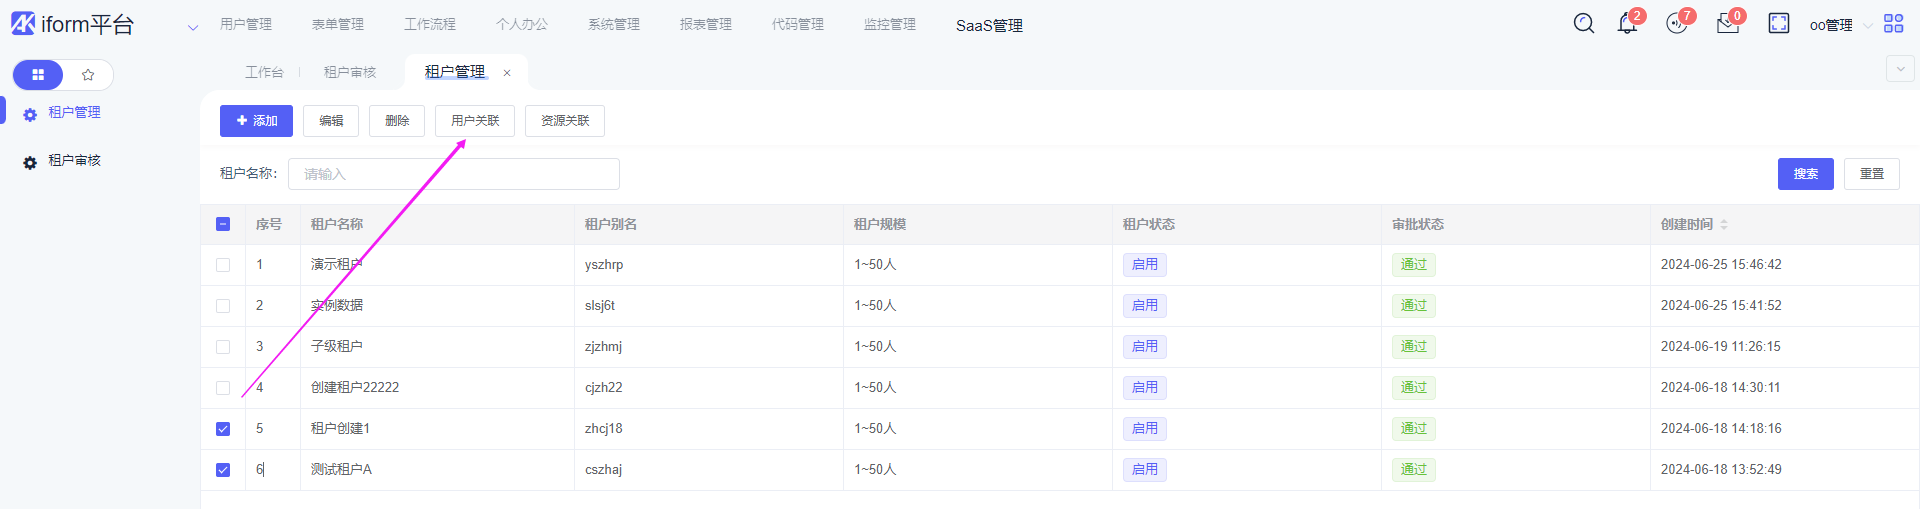Uncheck the checkbox for 租户创建1
1920x509 pixels.
(x=223, y=429)
